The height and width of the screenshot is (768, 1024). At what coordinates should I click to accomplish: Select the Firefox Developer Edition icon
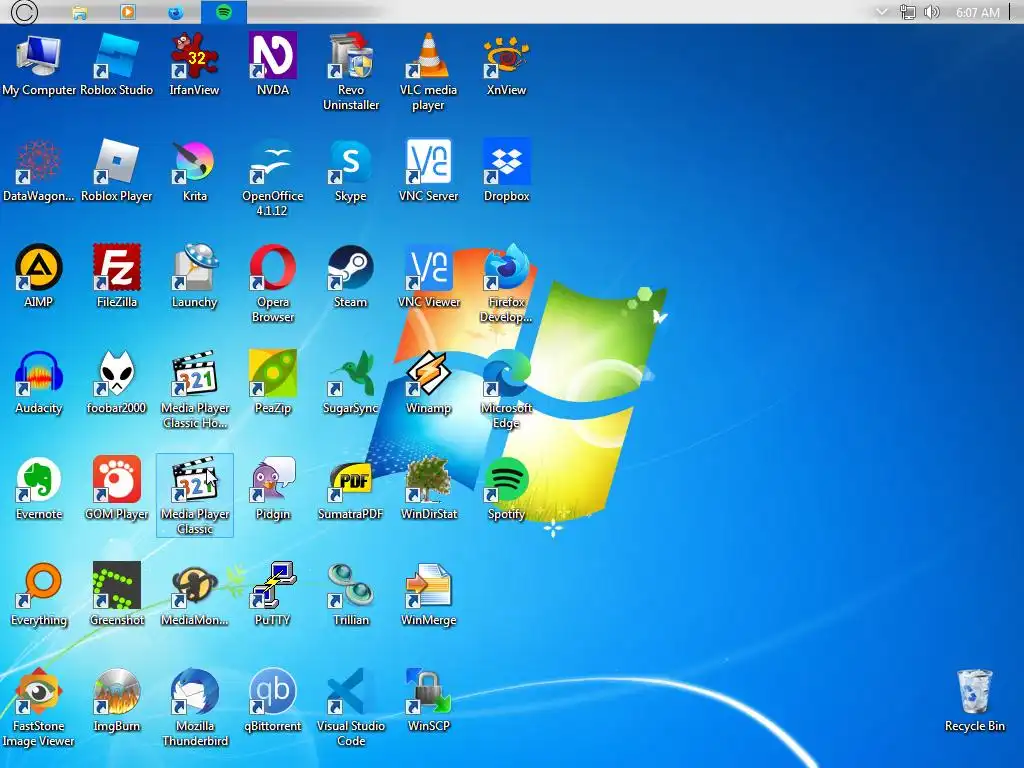[x=506, y=283]
